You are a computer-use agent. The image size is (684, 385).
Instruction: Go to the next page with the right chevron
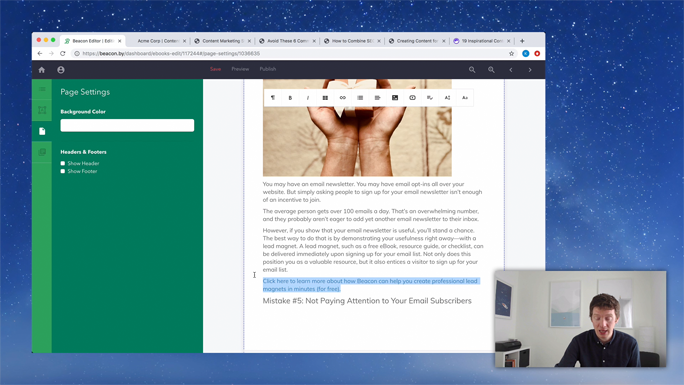530,70
